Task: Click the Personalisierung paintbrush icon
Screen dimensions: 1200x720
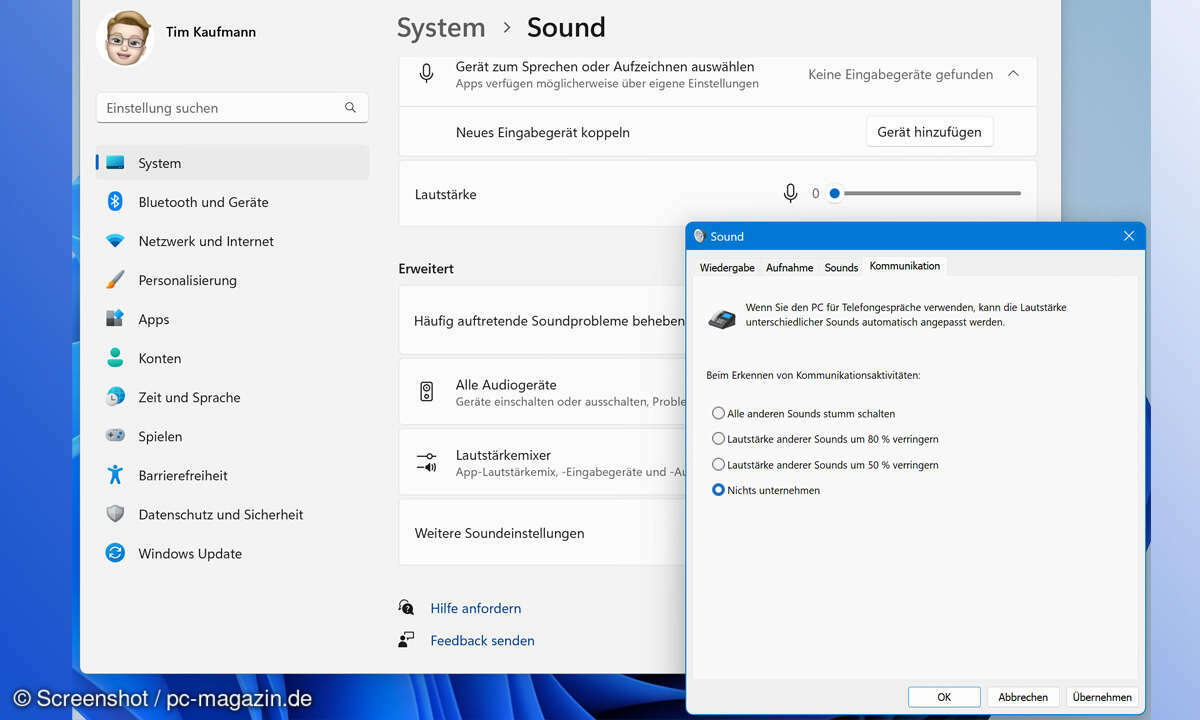Action: coord(115,280)
